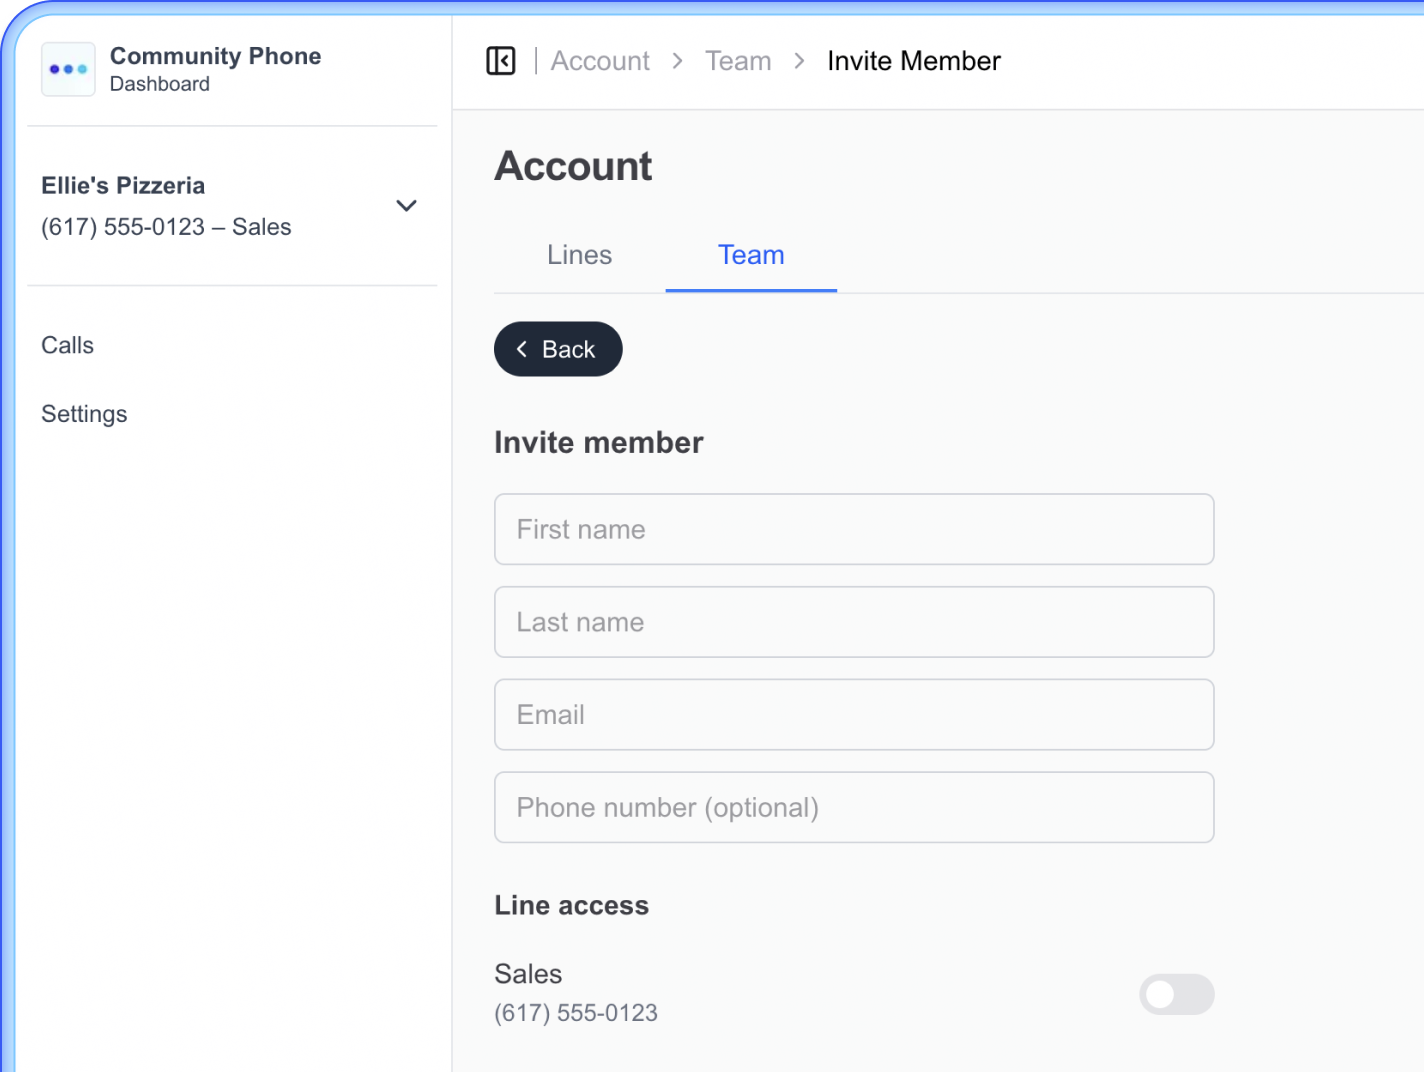Open Calls in the sidebar
Viewport: 1424px width, 1072px height.
click(68, 345)
